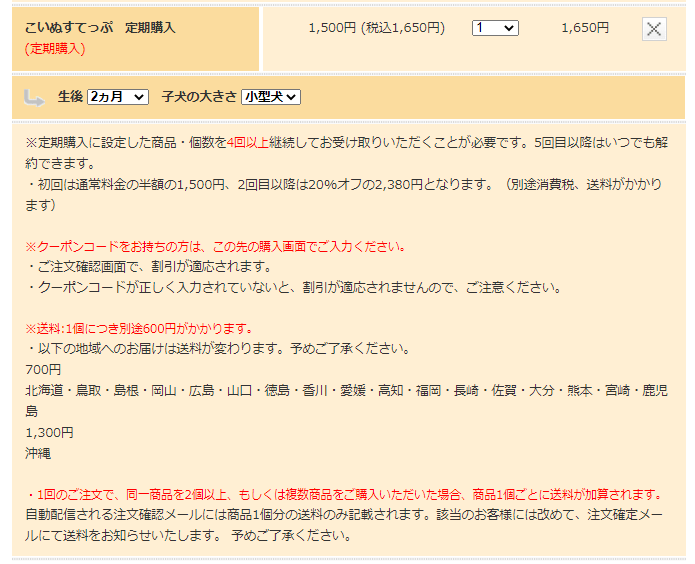Click the red 送料 600円 notice
Screen dimensions: 695x564
tap(139, 329)
